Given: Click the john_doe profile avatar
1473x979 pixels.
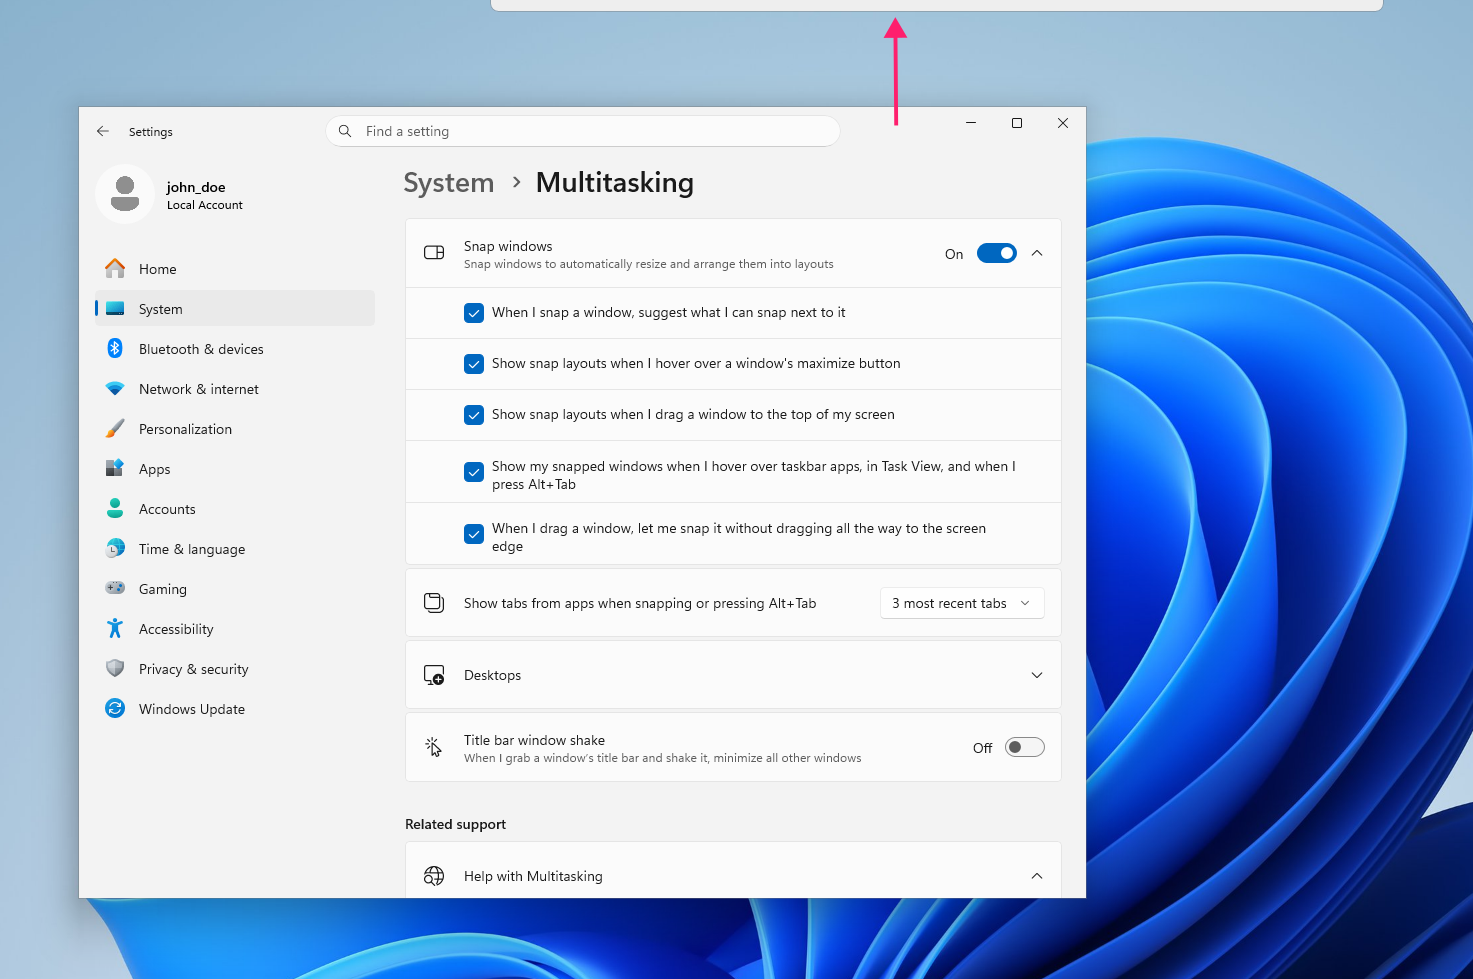Looking at the screenshot, I should tap(125, 194).
